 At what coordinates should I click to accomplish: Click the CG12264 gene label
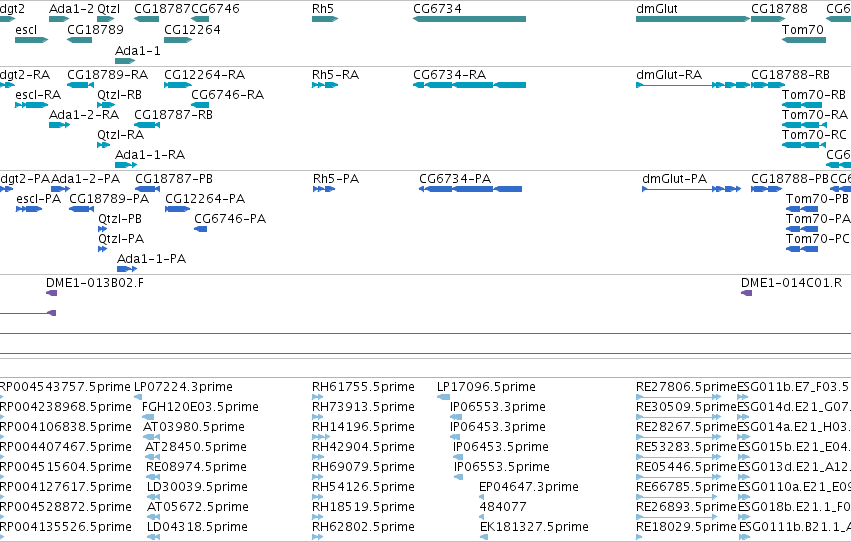pyautogui.click(x=192, y=29)
